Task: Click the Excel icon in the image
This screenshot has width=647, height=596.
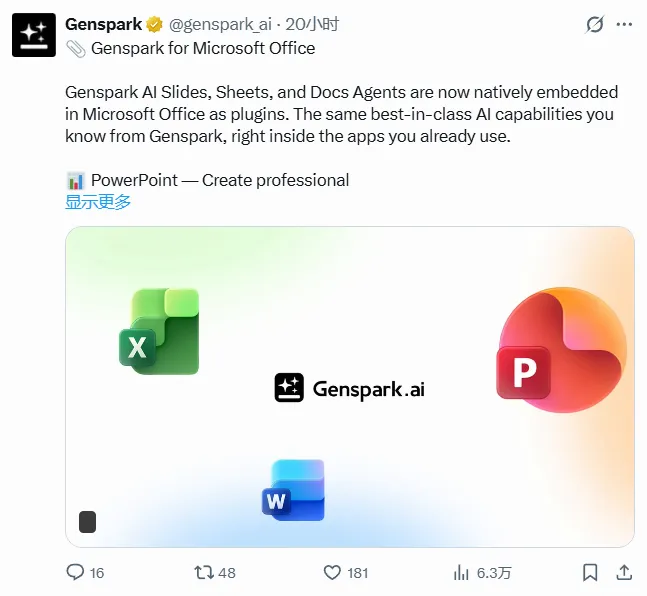Action: 159,331
